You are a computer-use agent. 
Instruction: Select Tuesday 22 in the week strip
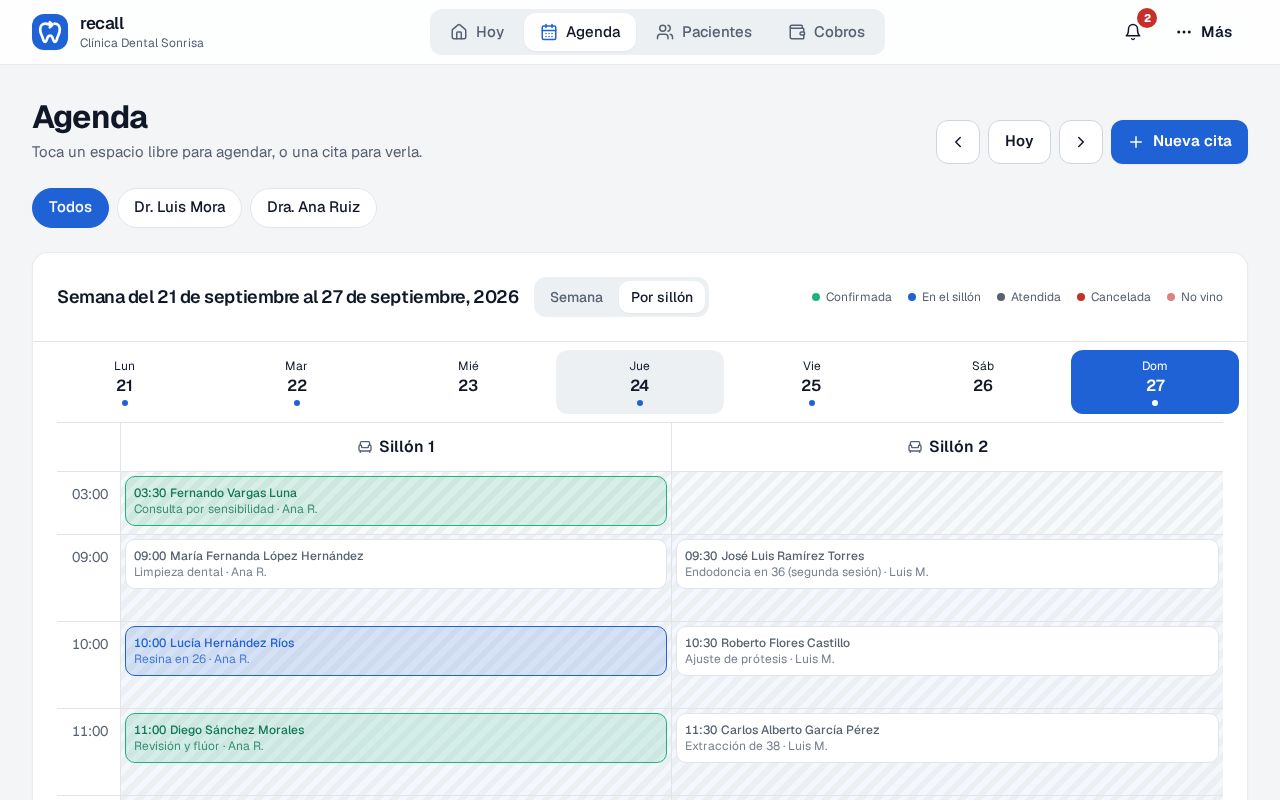point(296,382)
